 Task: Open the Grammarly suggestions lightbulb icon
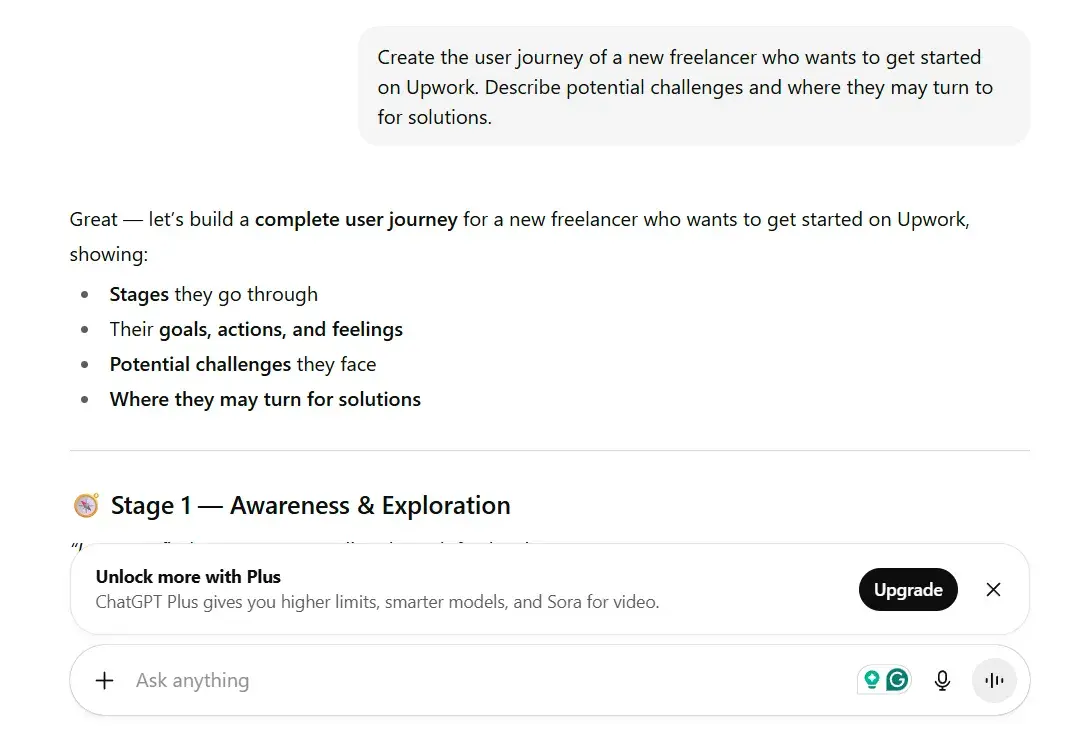click(871, 679)
